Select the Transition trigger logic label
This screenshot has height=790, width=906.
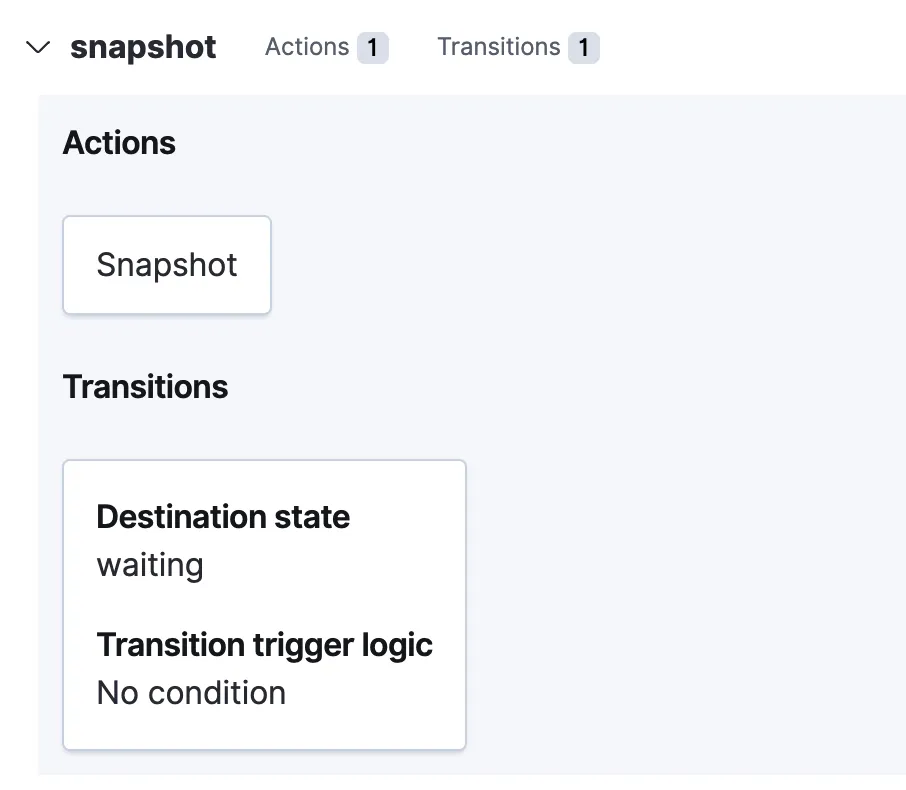pos(264,645)
